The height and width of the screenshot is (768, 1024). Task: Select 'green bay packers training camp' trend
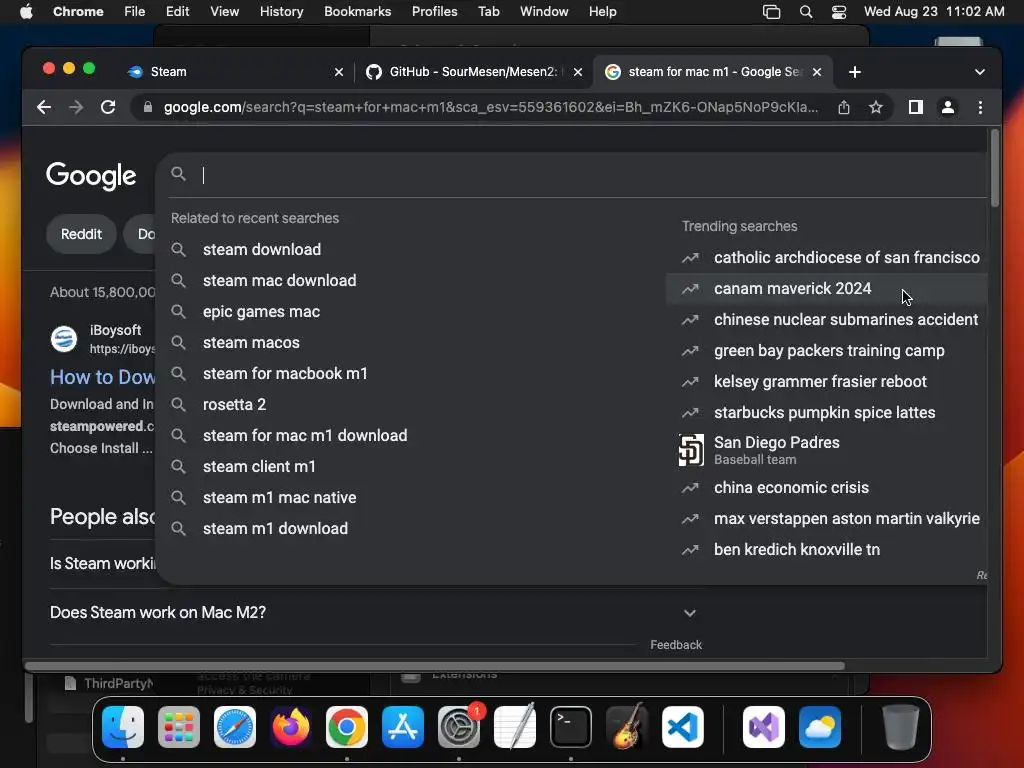[829, 351]
